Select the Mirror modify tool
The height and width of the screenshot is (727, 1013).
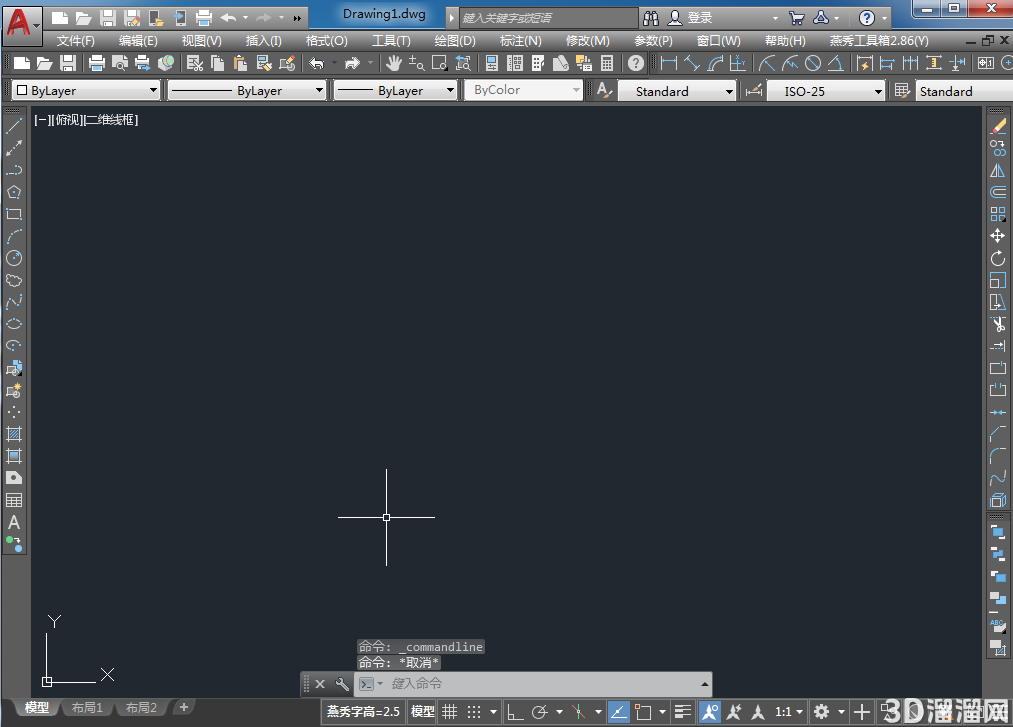coord(998,170)
